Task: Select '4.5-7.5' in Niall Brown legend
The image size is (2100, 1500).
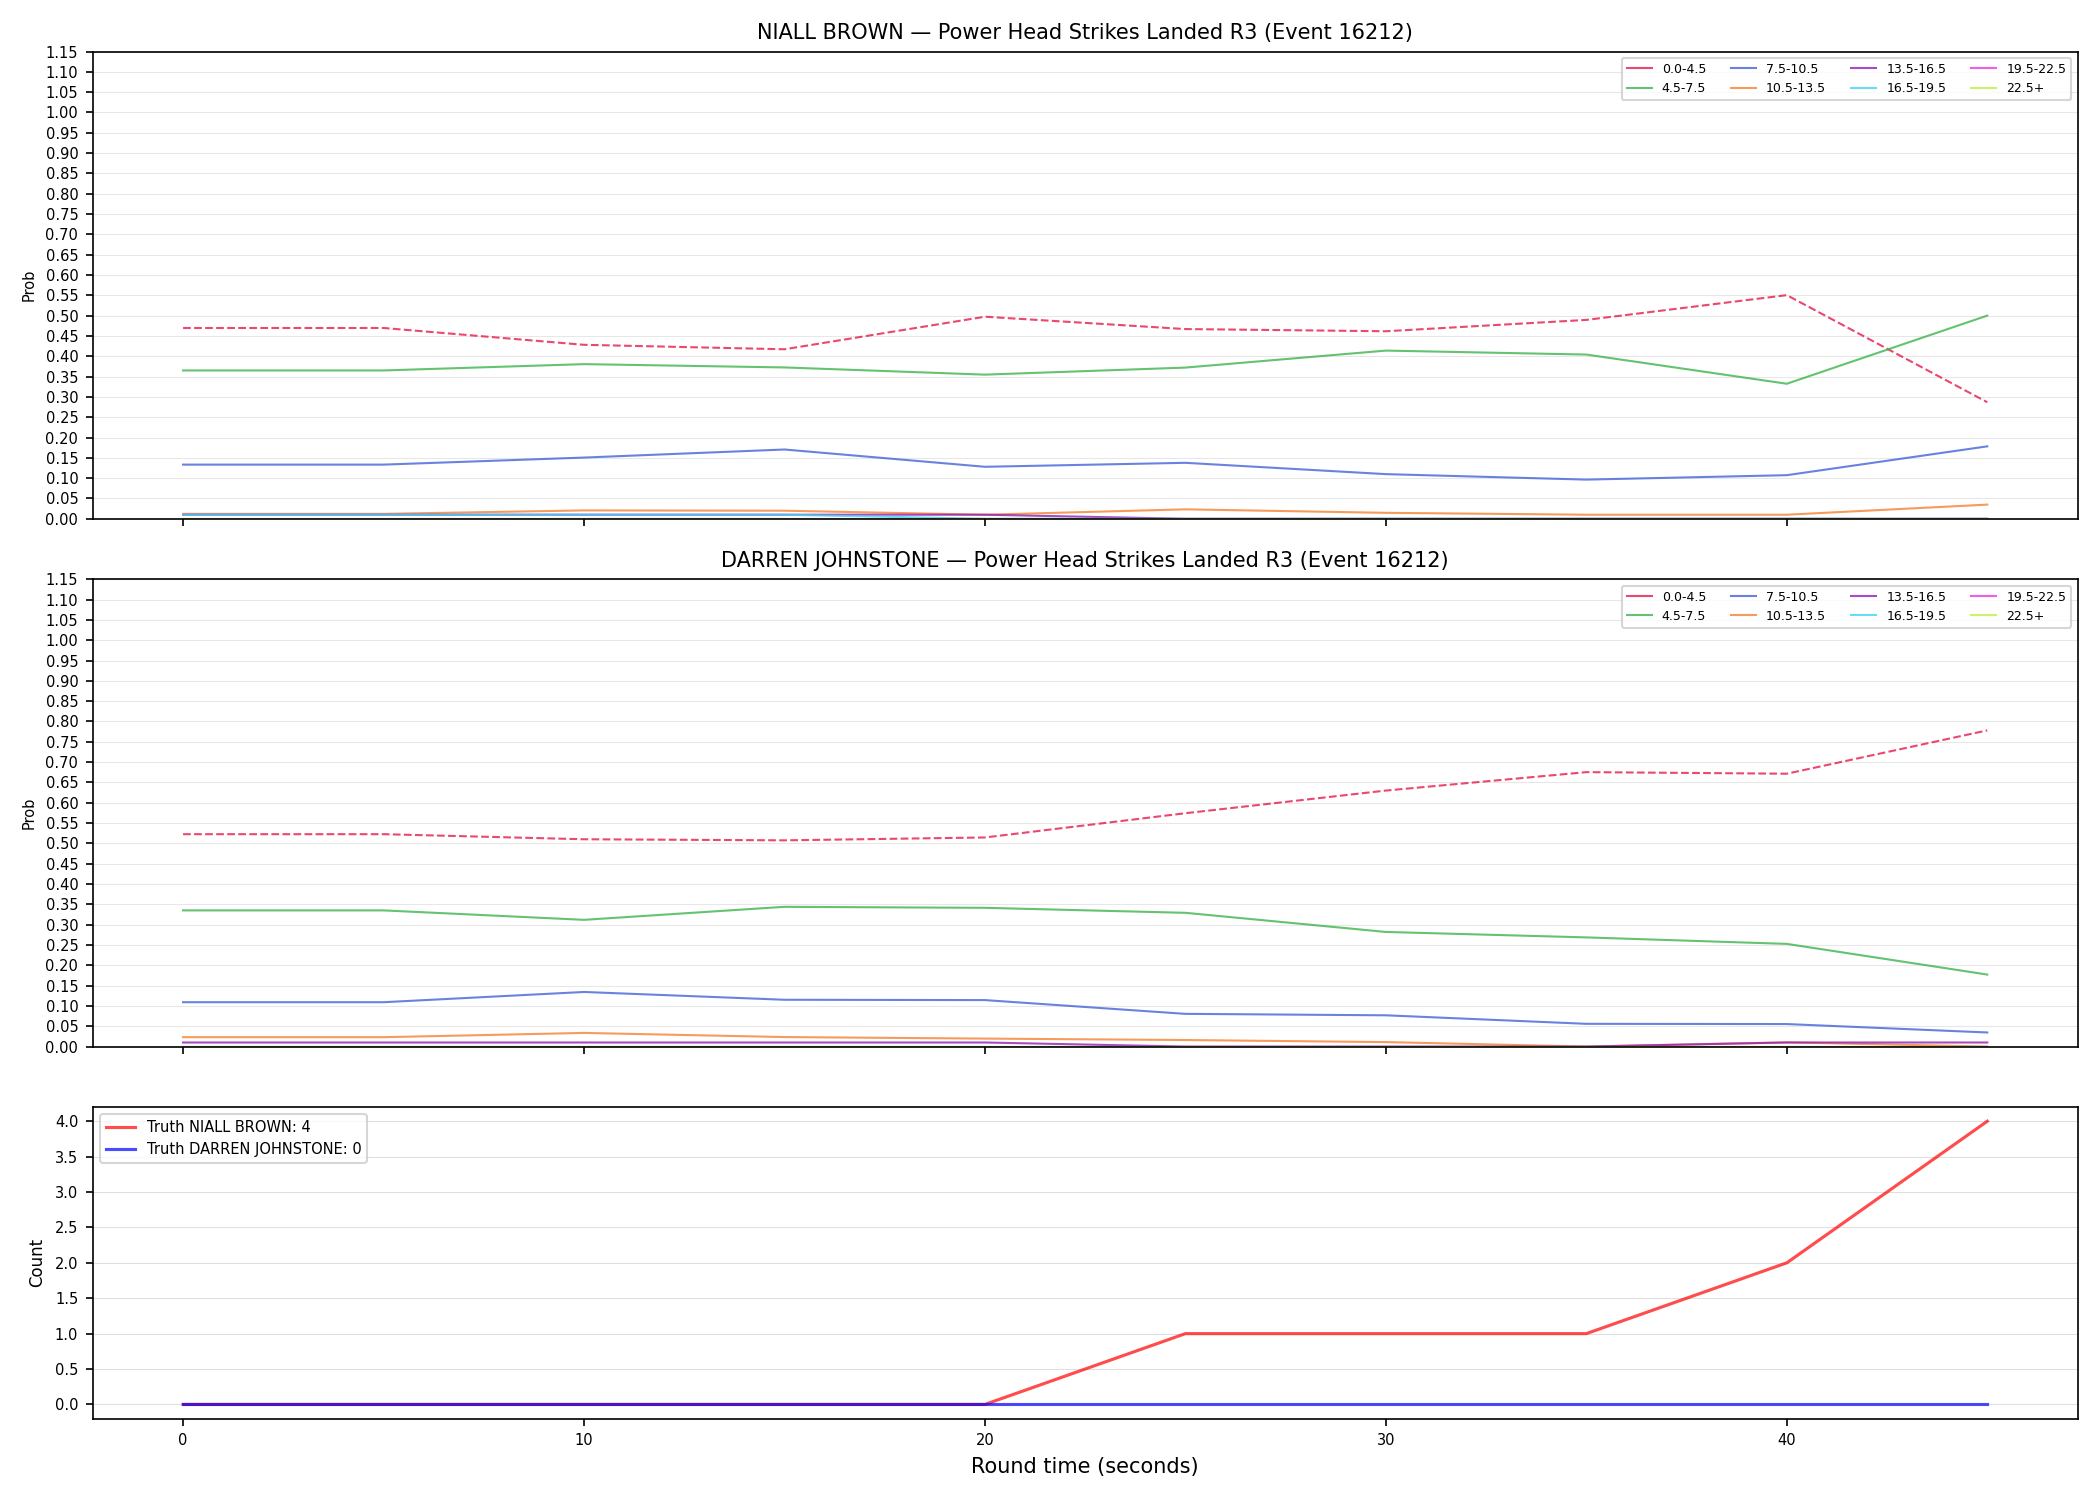Action: (1667, 88)
